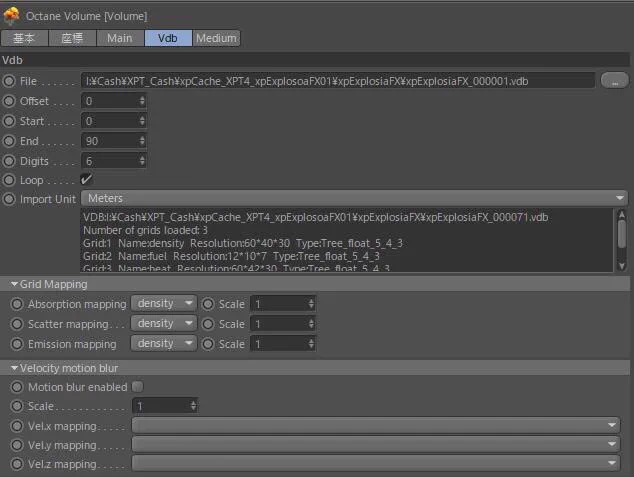The height and width of the screenshot is (477, 634).
Task: Toggle the Vel.y mapping animation dot
Action: [x=17, y=445]
